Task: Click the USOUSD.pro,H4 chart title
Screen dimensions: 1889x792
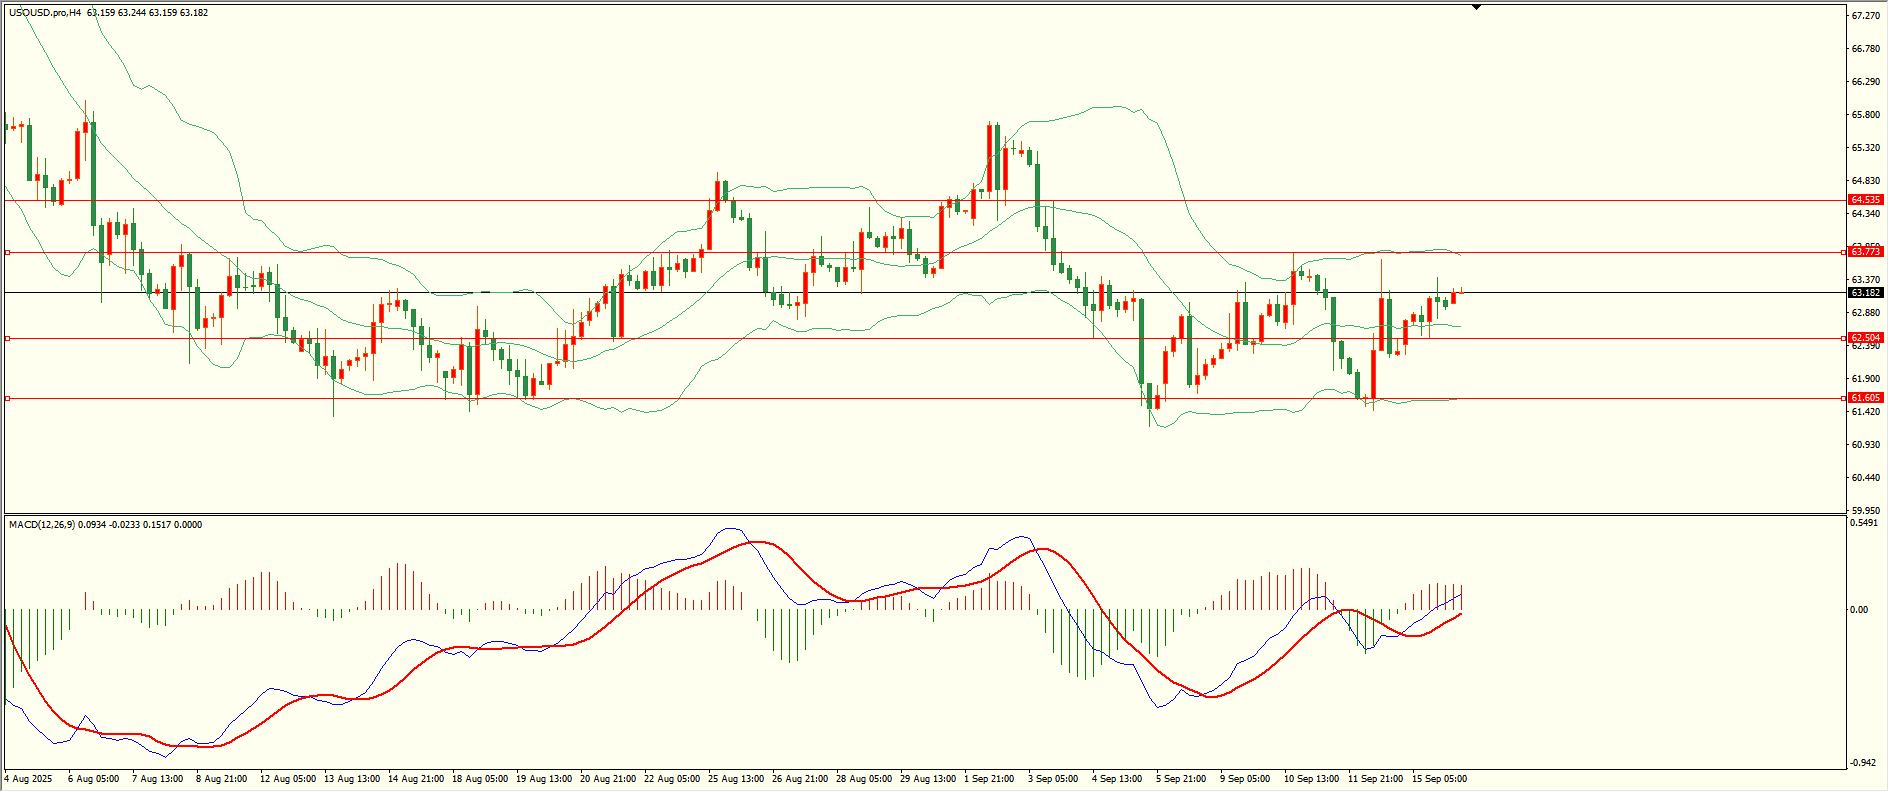Action: coord(45,13)
